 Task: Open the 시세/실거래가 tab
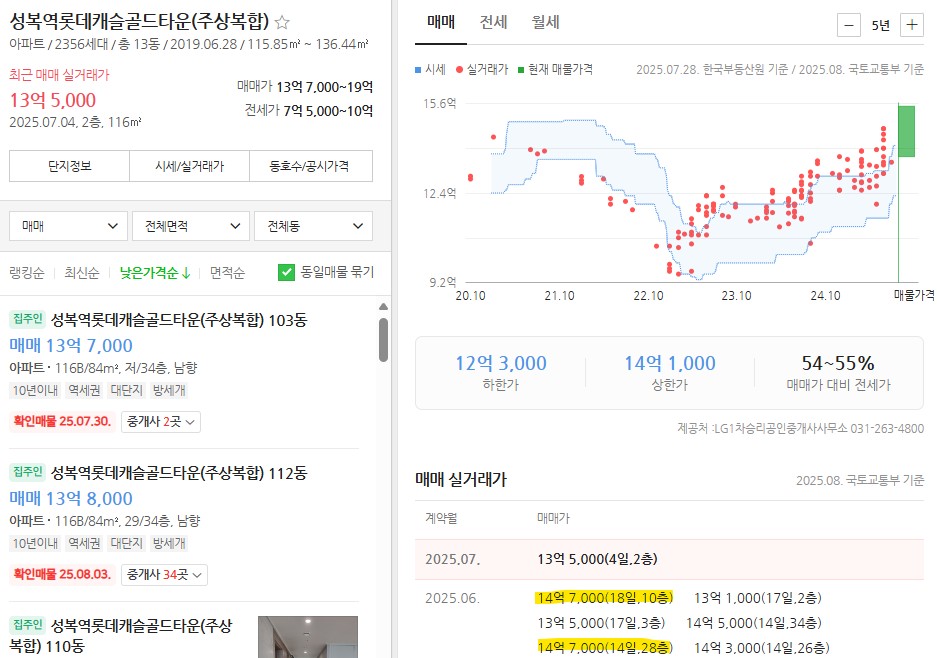pyautogui.click(x=189, y=166)
